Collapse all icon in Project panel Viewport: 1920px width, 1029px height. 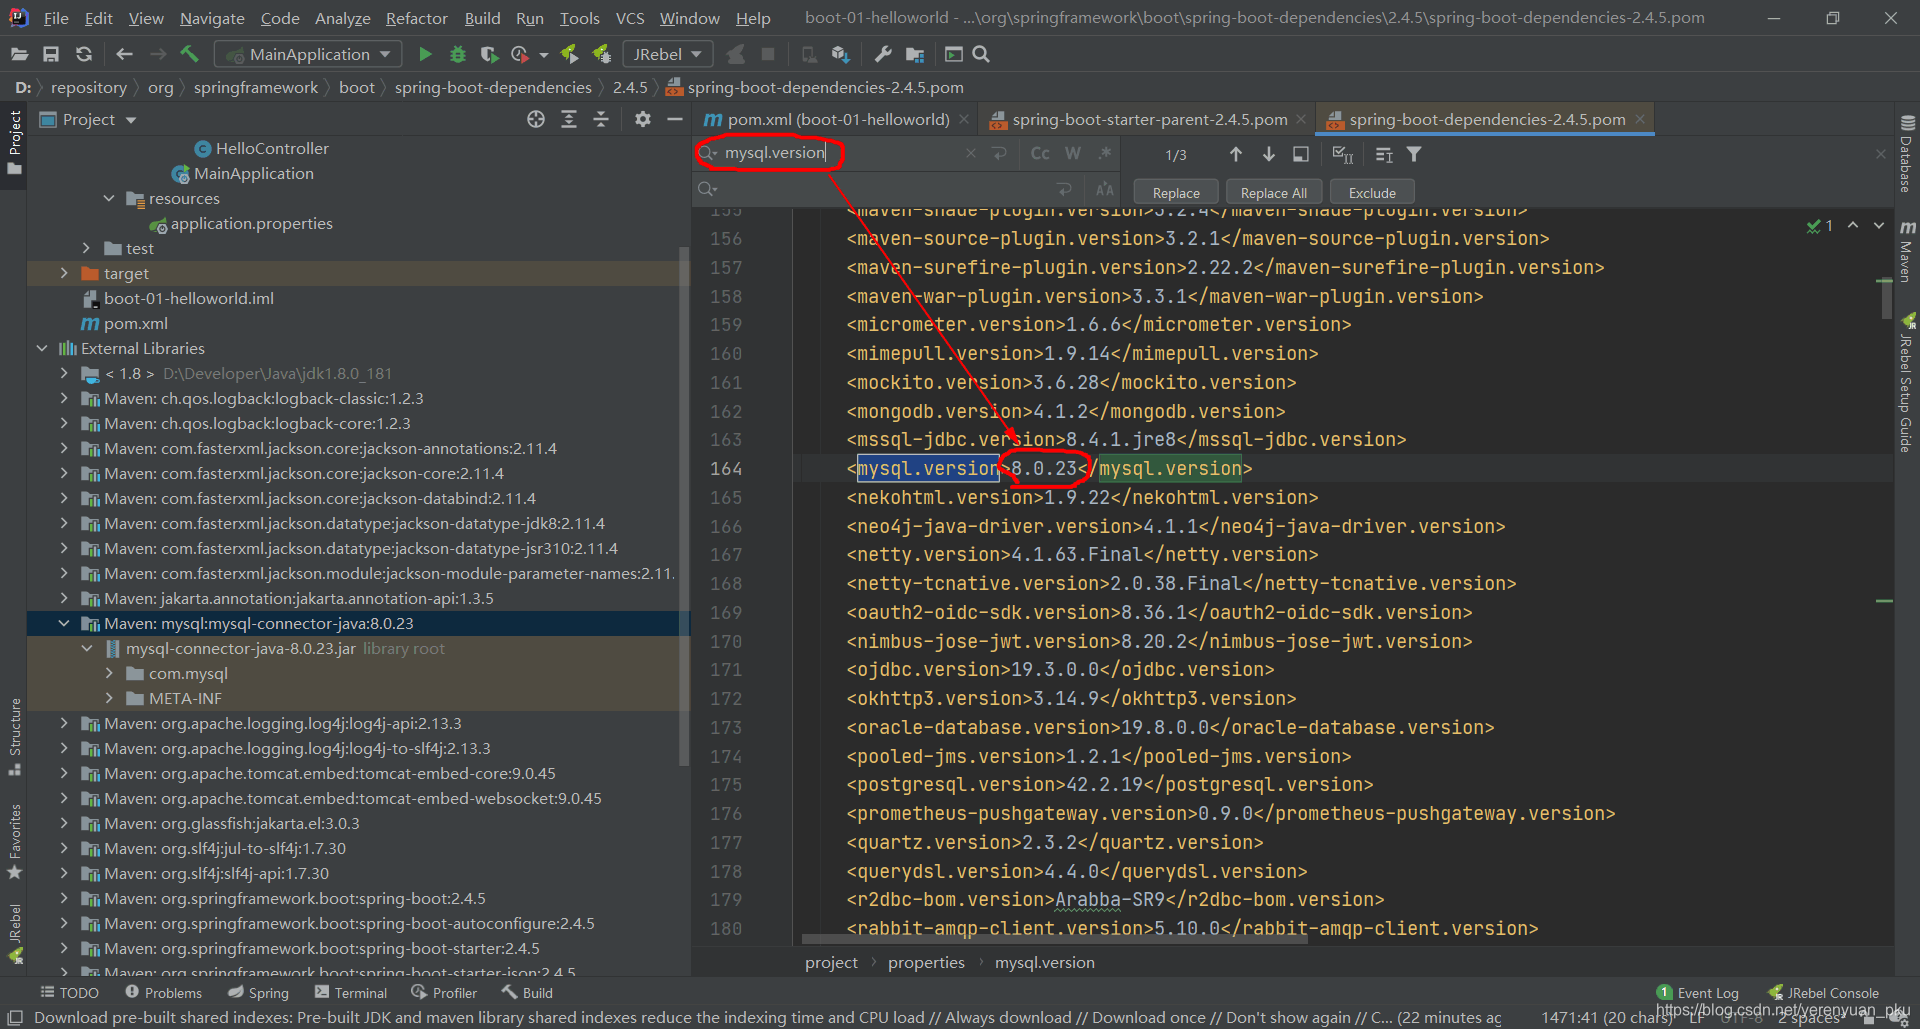click(601, 119)
